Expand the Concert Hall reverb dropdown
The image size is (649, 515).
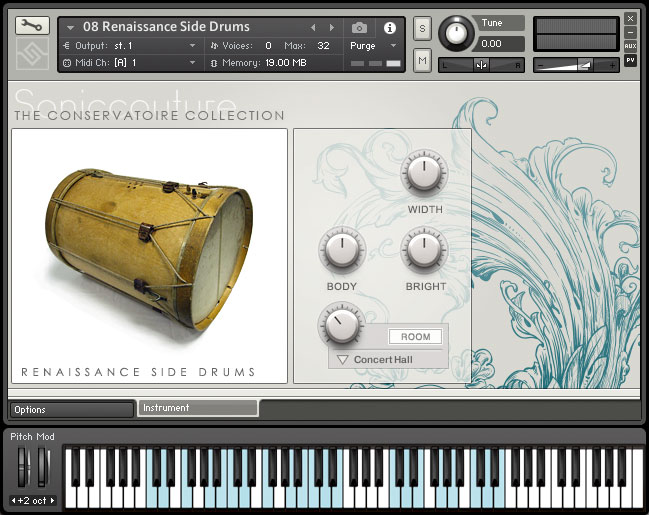click(388, 359)
